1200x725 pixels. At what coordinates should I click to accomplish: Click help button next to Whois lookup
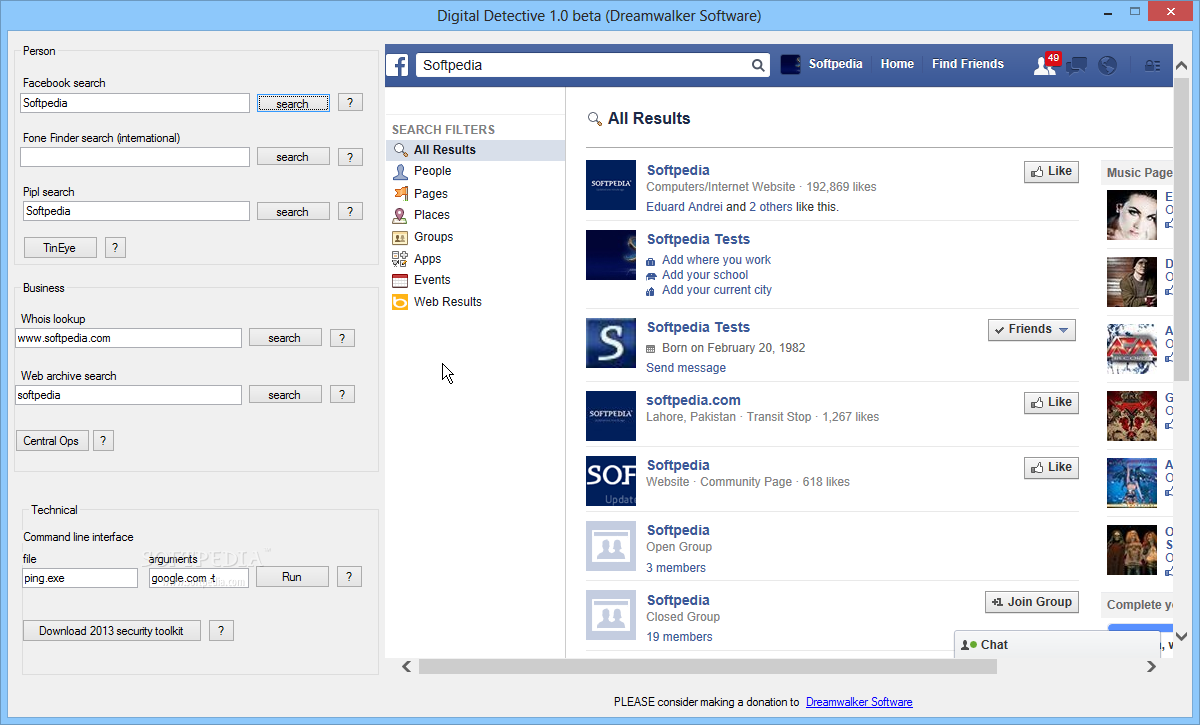coord(342,338)
